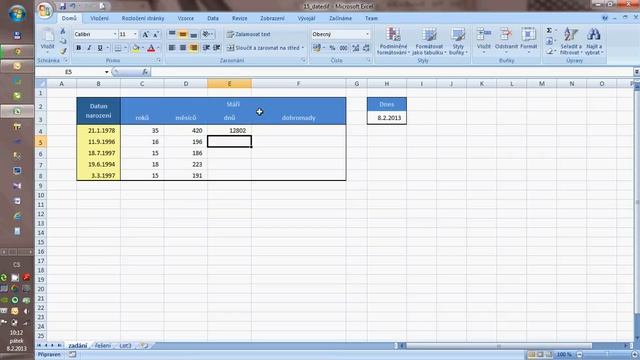Increase the font size with the larger A icon
The width and height of the screenshot is (640, 360).
(x=145, y=34)
